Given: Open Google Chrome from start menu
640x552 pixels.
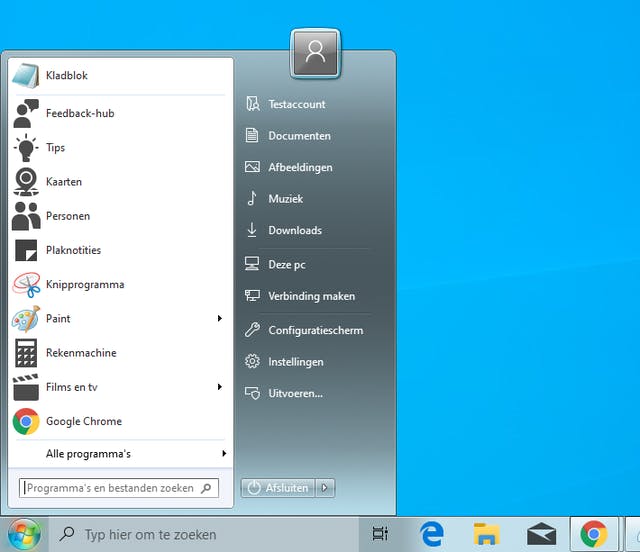Looking at the screenshot, I should 83,421.
